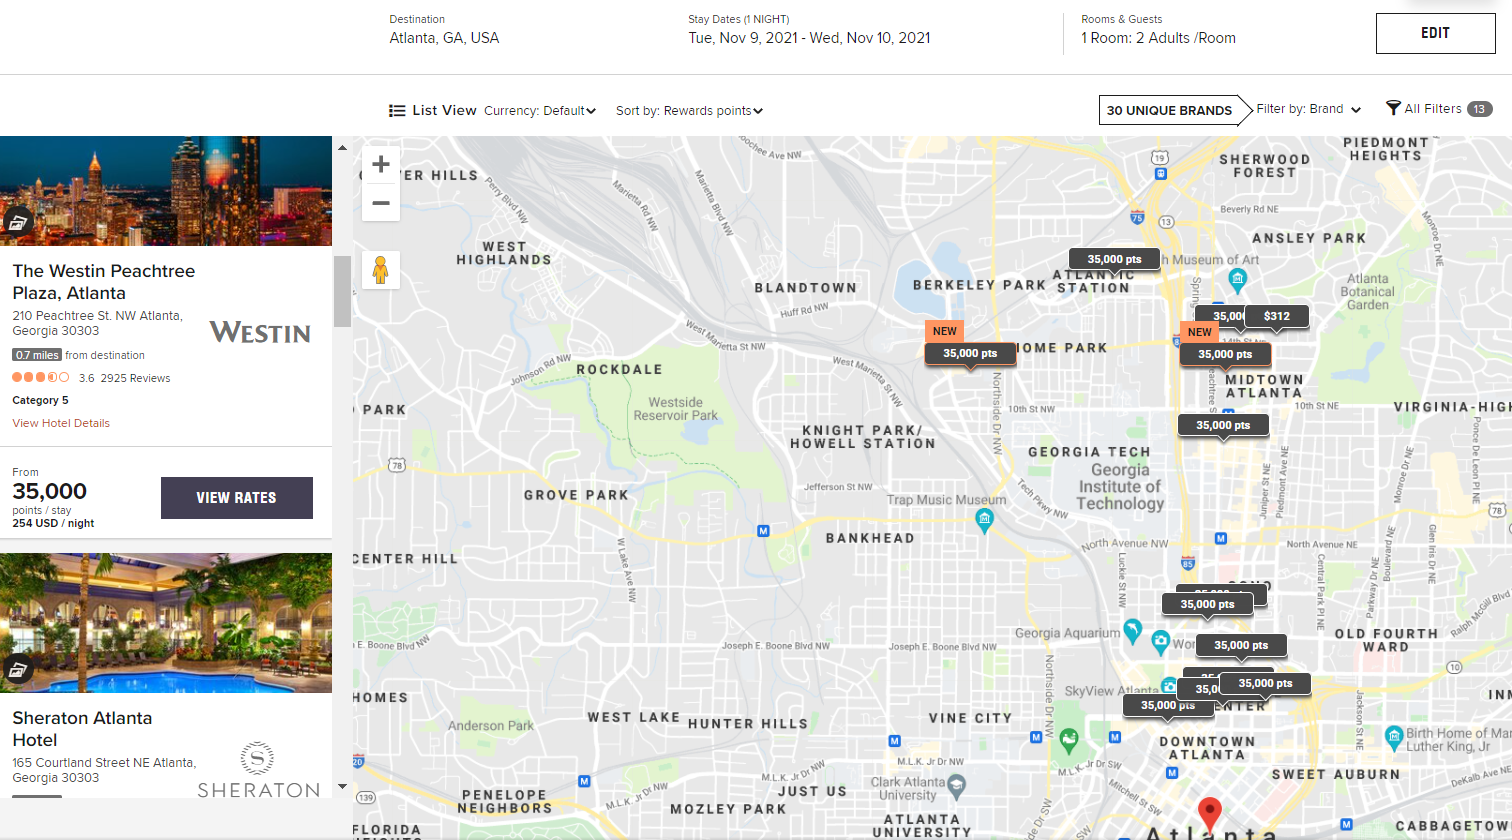Click hotel list scrollbar up arrow
The height and width of the screenshot is (840, 1512).
pyautogui.click(x=343, y=147)
